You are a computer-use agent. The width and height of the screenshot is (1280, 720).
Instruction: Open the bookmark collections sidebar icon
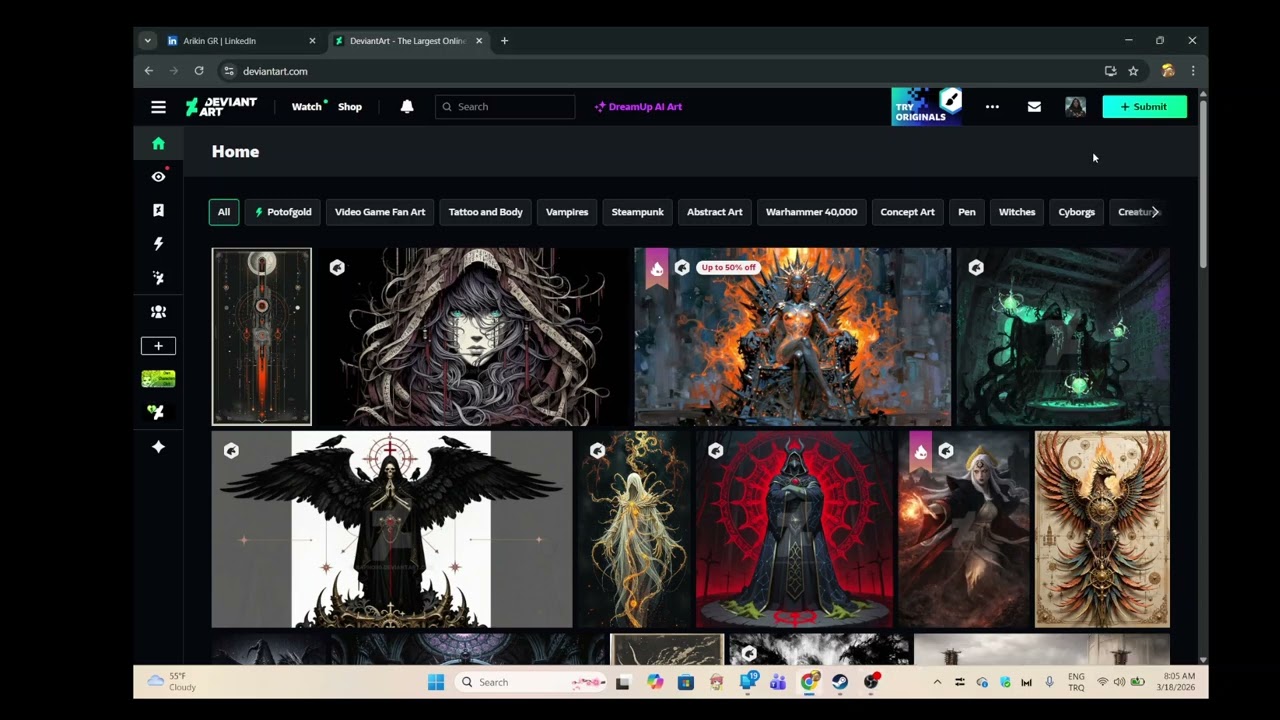[158, 211]
